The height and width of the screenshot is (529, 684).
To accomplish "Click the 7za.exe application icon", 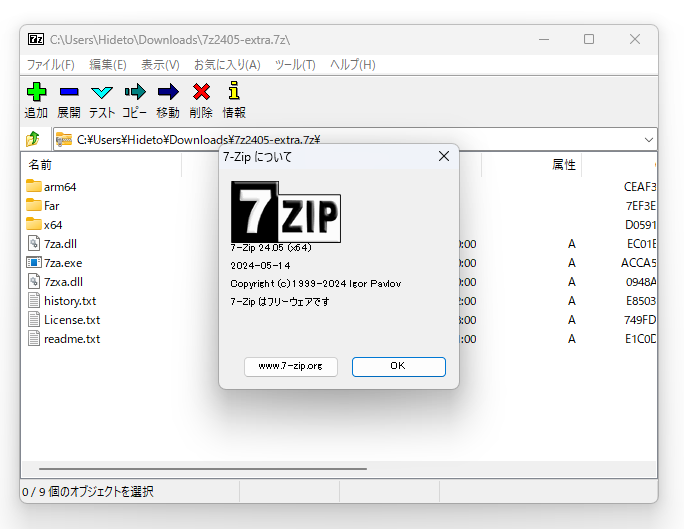I will pyautogui.click(x=34, y=263).
